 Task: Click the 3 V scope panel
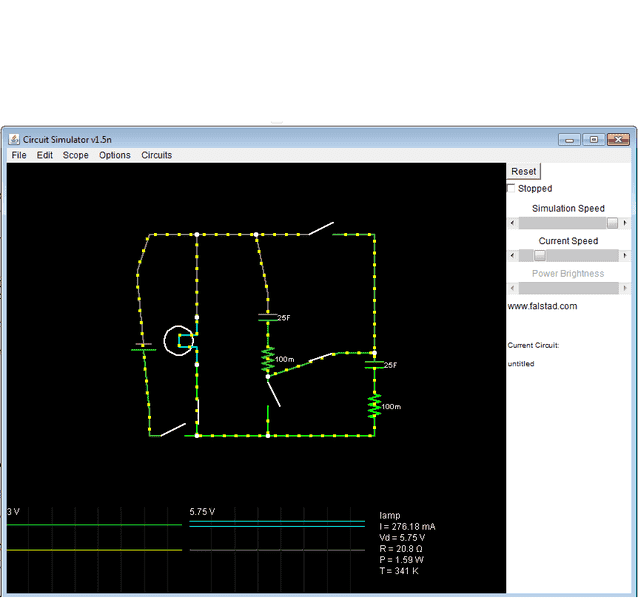pos(94,549)
